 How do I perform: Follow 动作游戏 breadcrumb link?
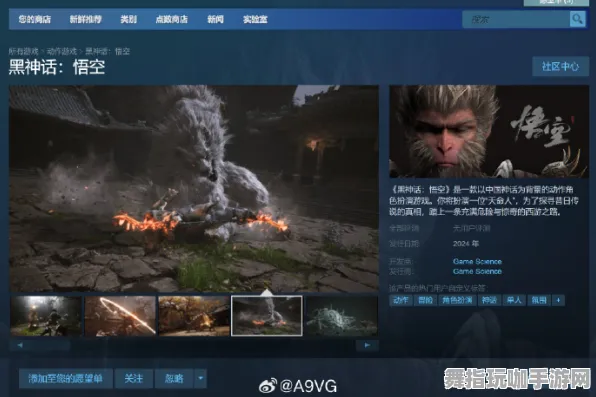62,51
